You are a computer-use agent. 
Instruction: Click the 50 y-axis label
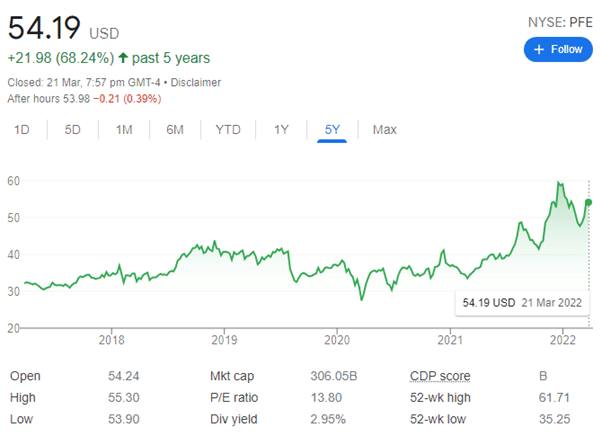[13, 218]
